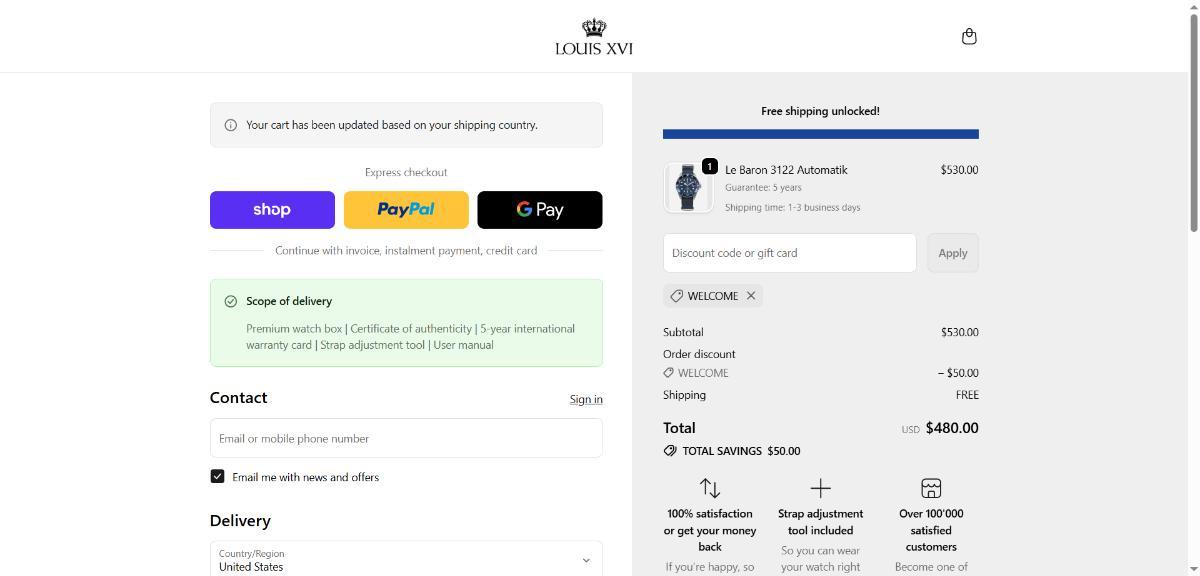Click the satisfaction guarantee arrows icon
This screenshot has width=1200, height=576.
click(710, 488)
